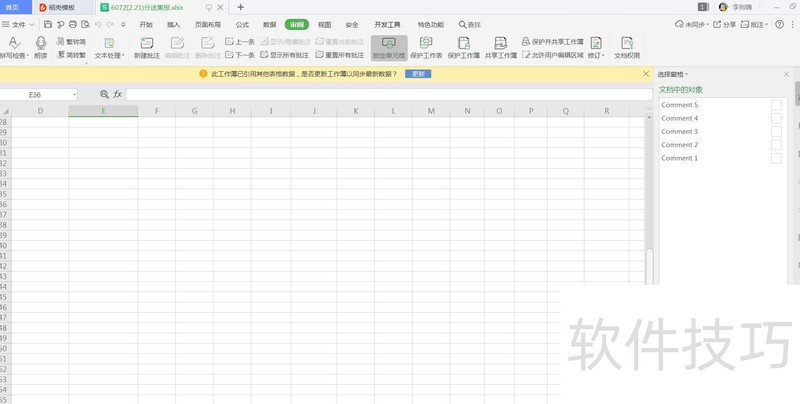The width and height of the screenshot is (800, 404).
Task: Toggle visibility checkbox for Comment 4
Action: coord(776,118)
